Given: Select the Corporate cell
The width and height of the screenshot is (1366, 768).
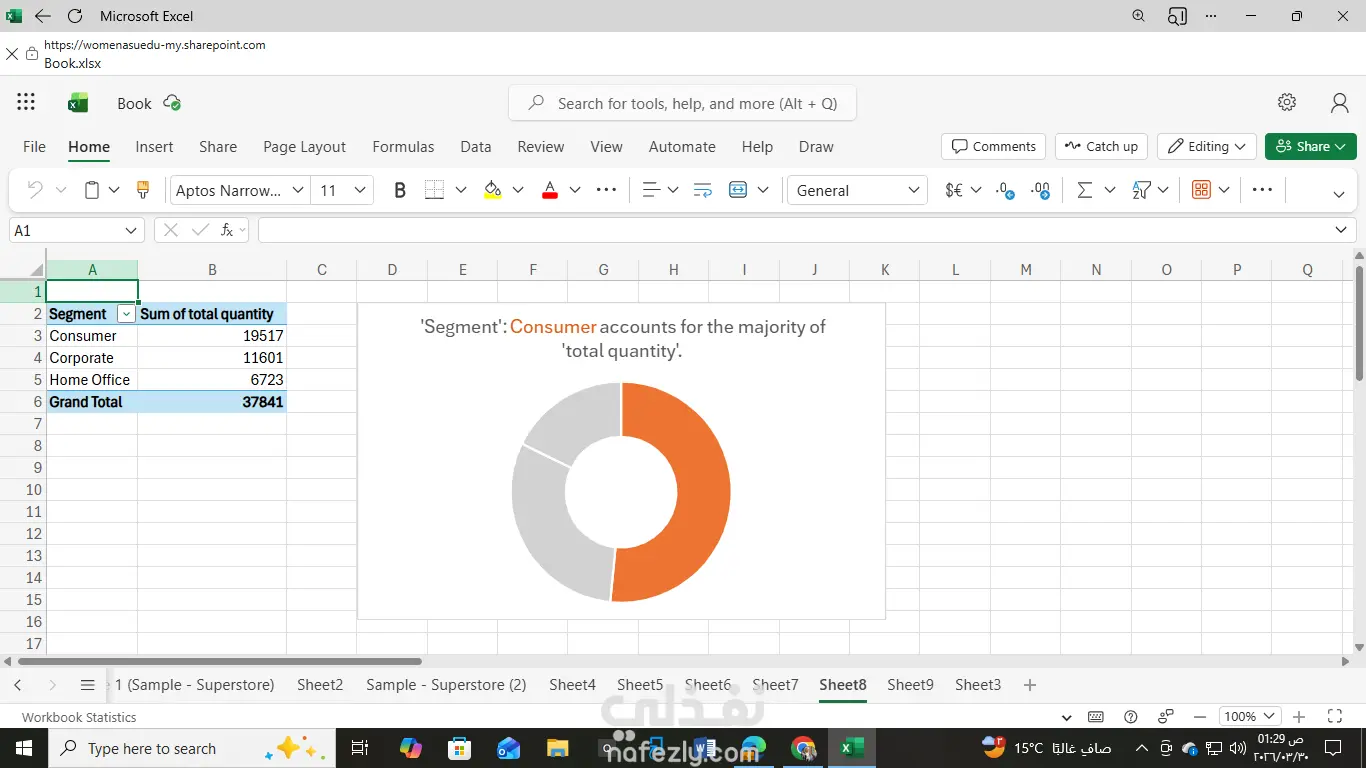Looking at the screenshot, I should 92,358.
